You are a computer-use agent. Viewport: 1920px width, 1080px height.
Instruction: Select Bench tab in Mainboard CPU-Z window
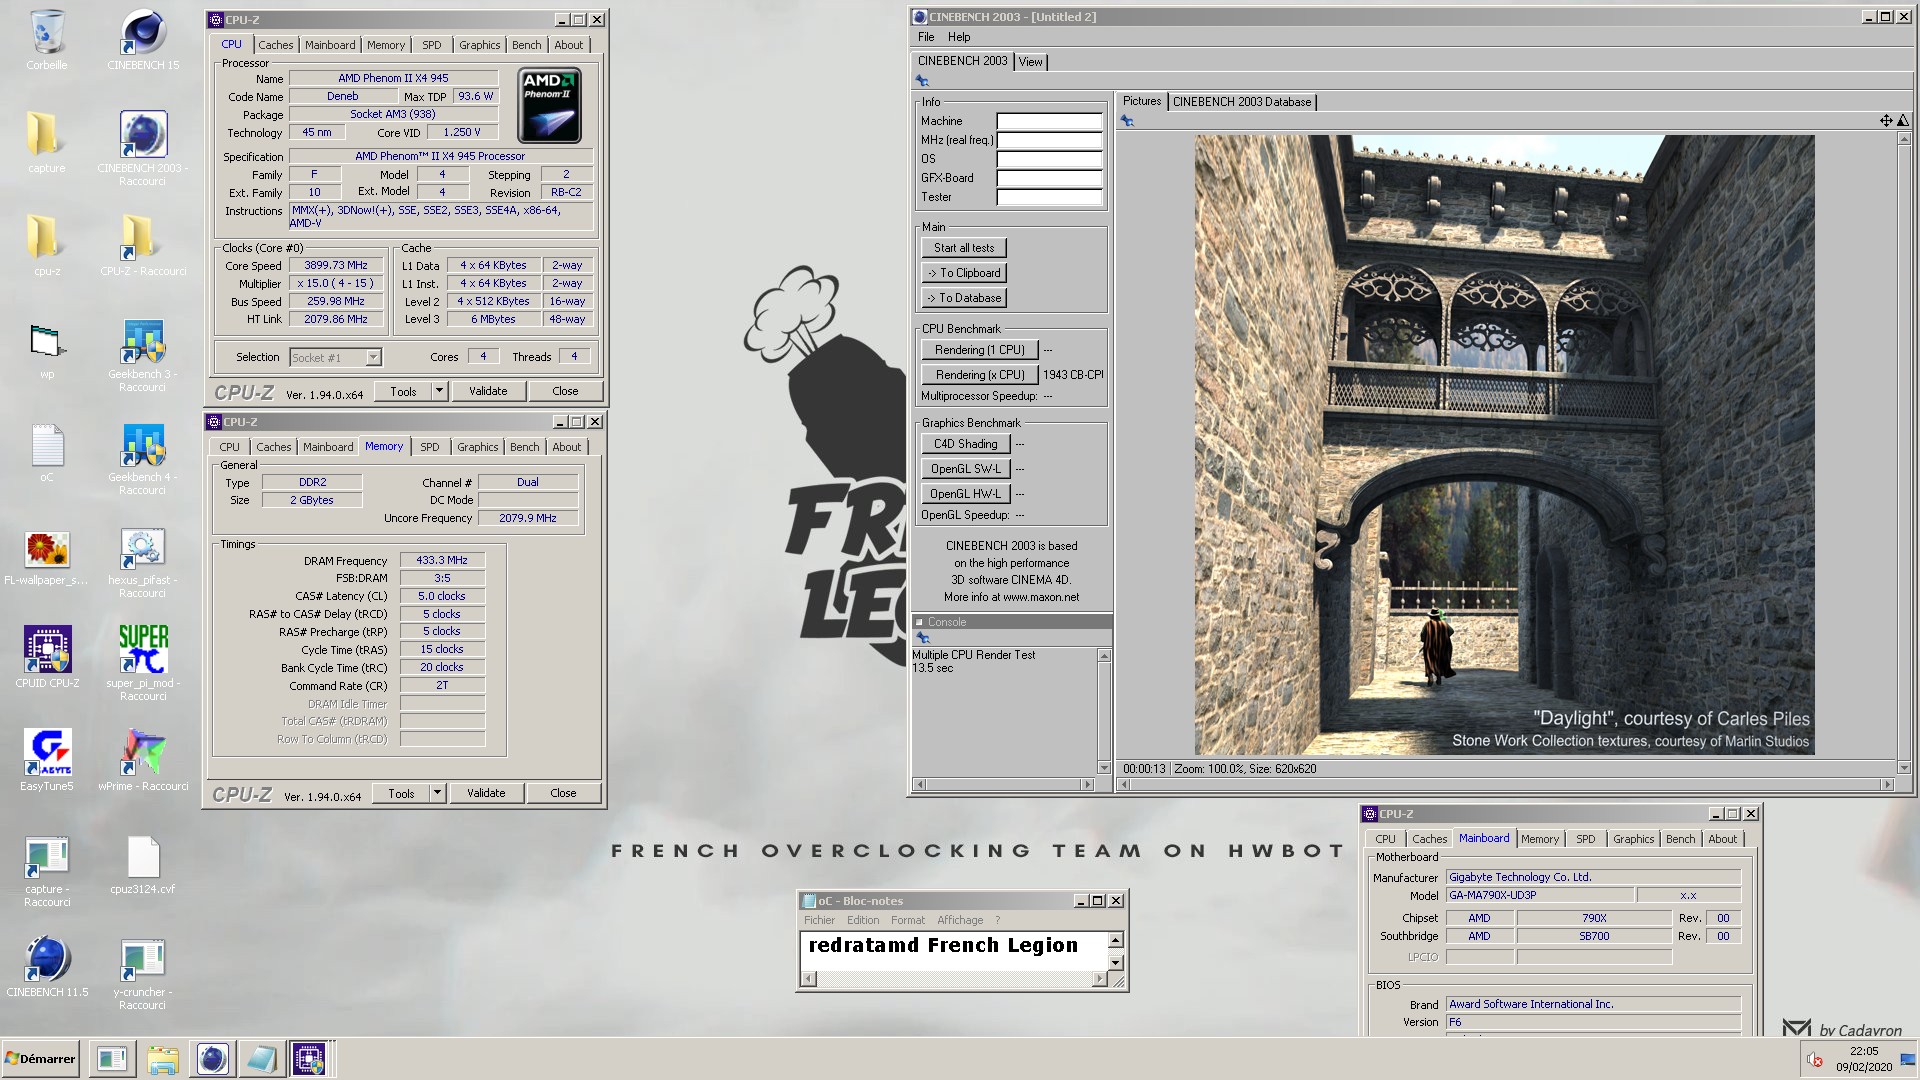pyautogui.click(x=1680, y=839)
